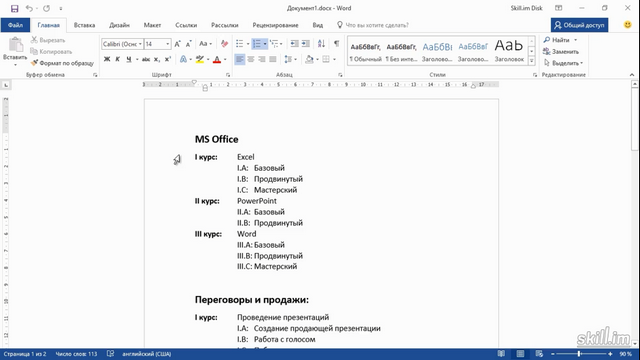Apply subscript formatting
Viewport: 640px width, 360px height.
[x=157, y=60]
